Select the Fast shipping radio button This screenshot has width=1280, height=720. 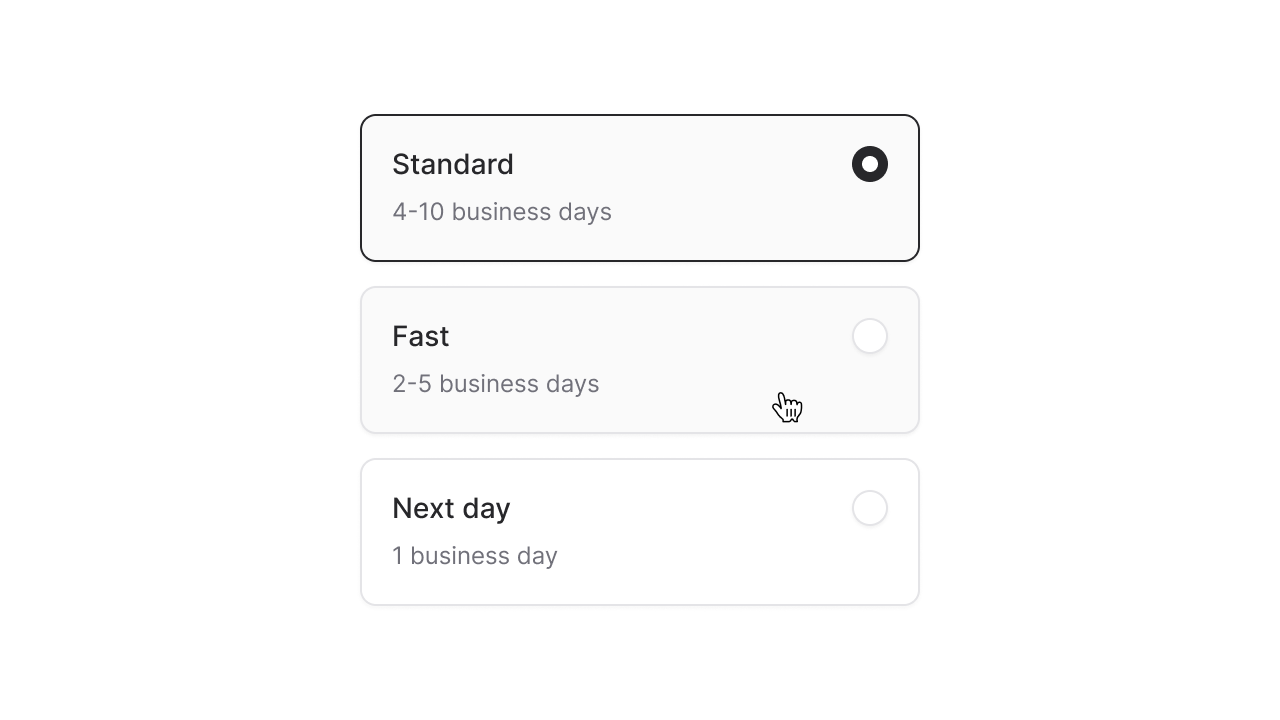870,336
